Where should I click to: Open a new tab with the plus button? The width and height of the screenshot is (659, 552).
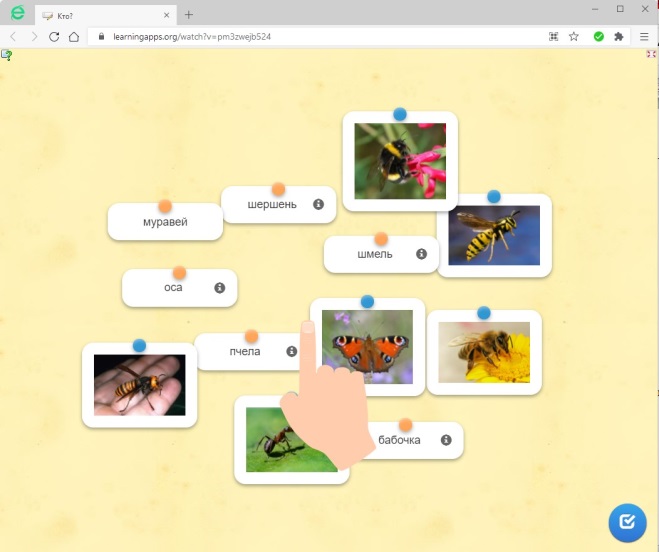point(189,15)
